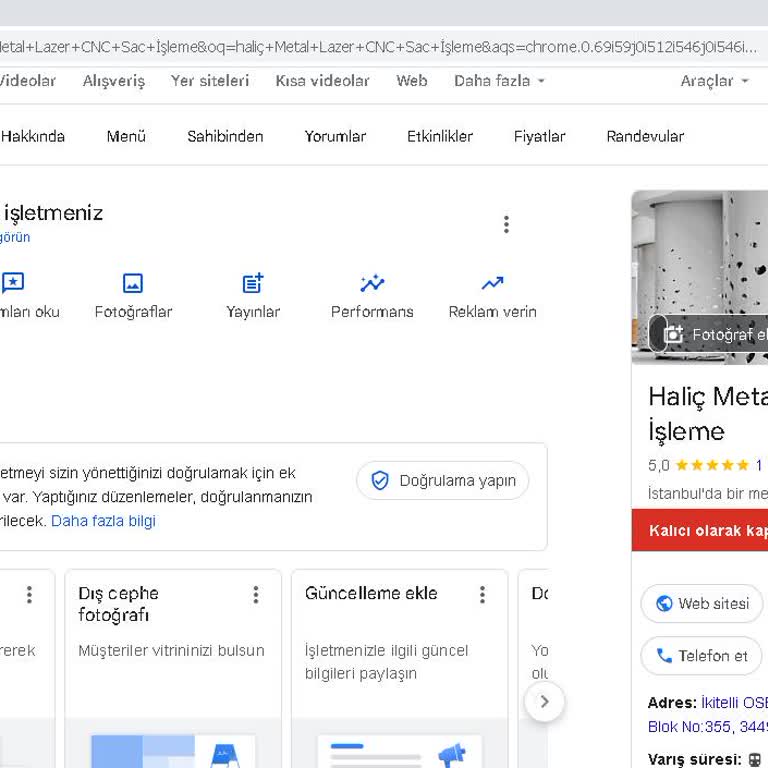Click the Reklam verin trend icon

coord(492,283)
